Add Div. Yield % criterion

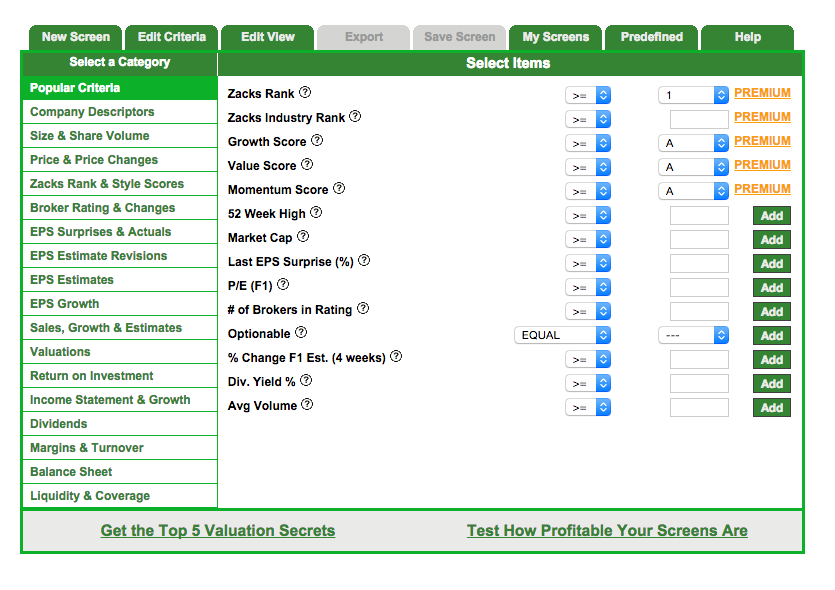[x=772, y=383]
